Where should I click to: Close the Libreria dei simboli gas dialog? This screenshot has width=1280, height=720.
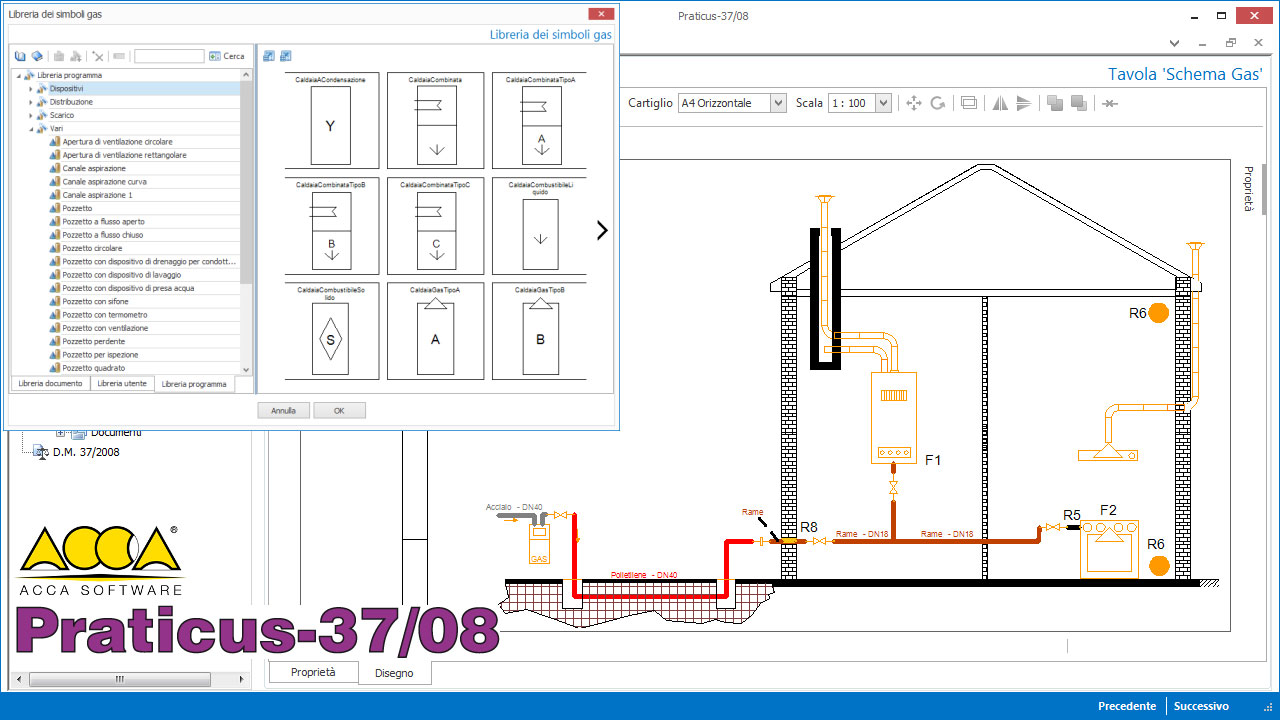(601, 14)
